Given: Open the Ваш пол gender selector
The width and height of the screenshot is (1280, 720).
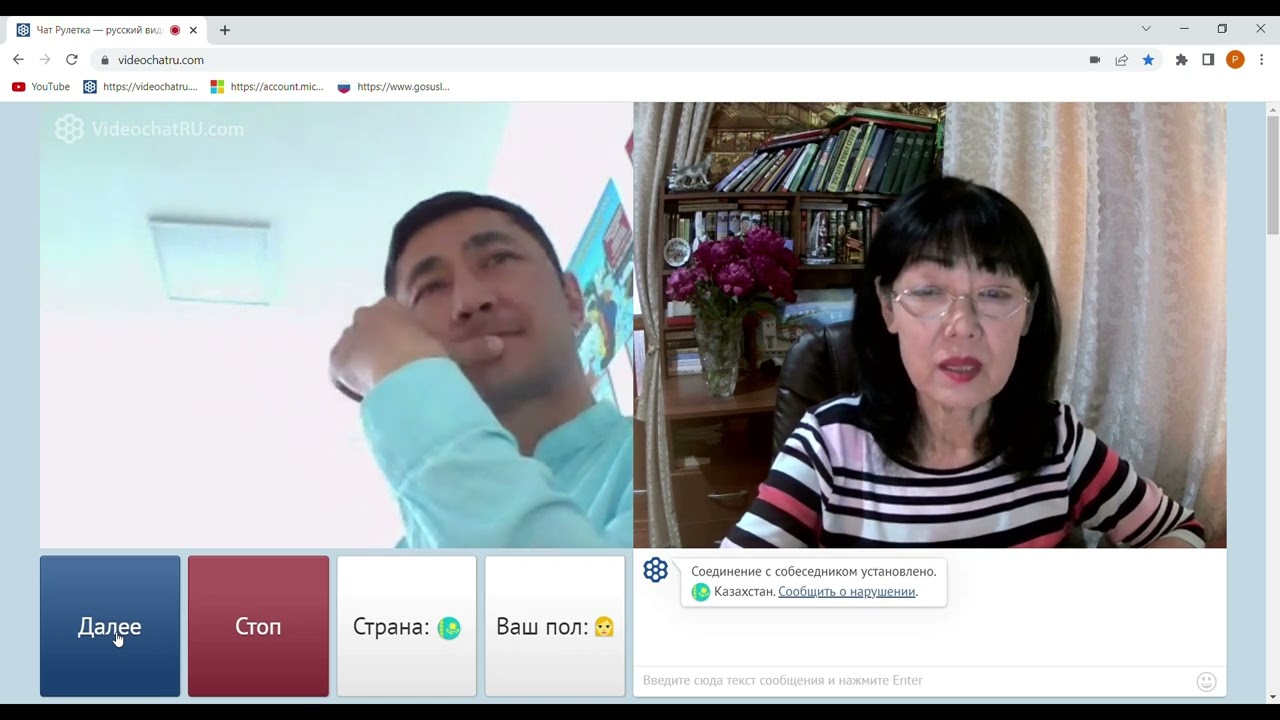Looking at the screenshot, I should click(555, 626).
